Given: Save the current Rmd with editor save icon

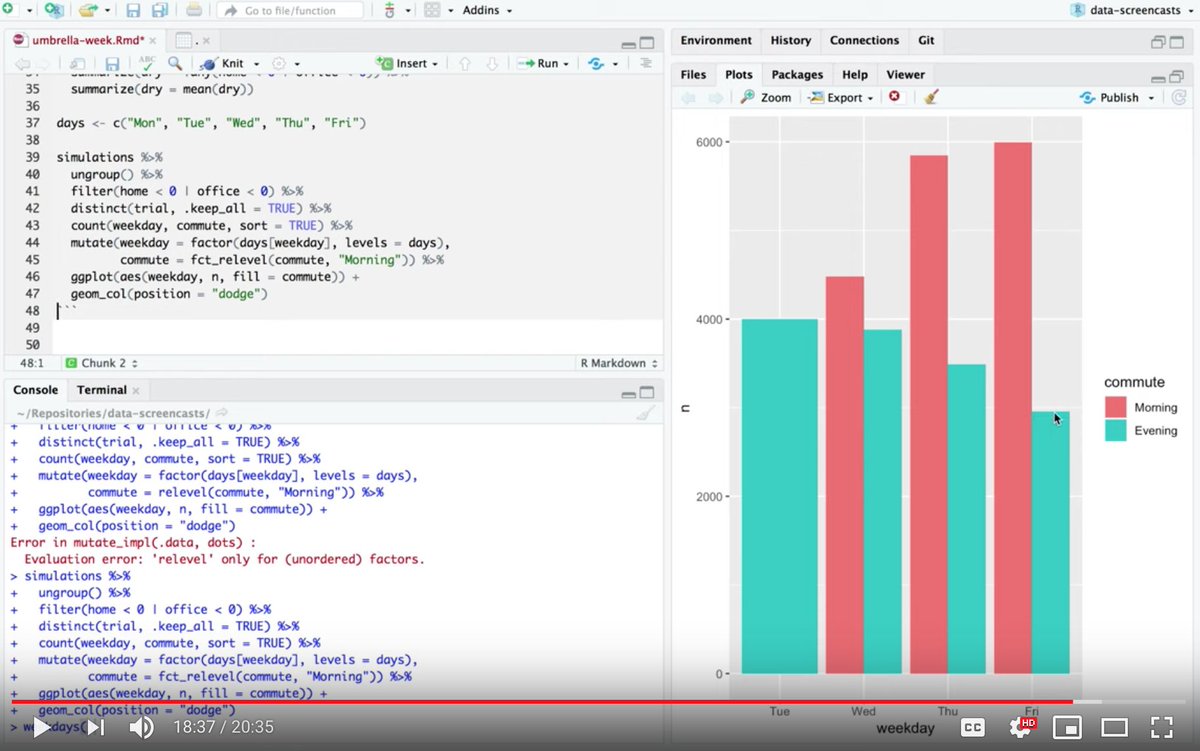Looking at the screenshot, I should click(112, 63).
